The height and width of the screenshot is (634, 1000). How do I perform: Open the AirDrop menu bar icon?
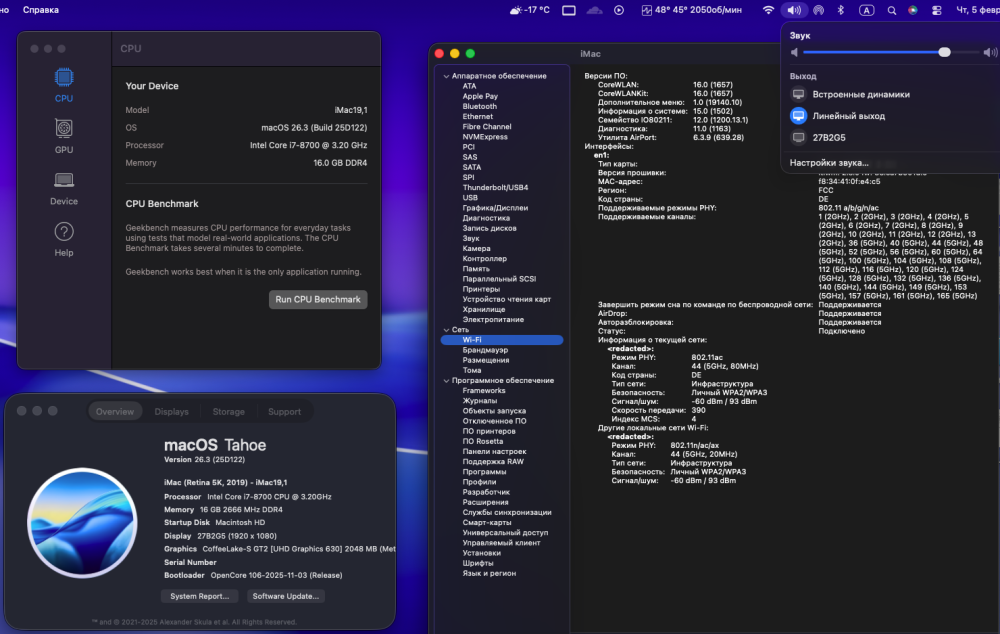pyautogui.click(x=819, y=10)
